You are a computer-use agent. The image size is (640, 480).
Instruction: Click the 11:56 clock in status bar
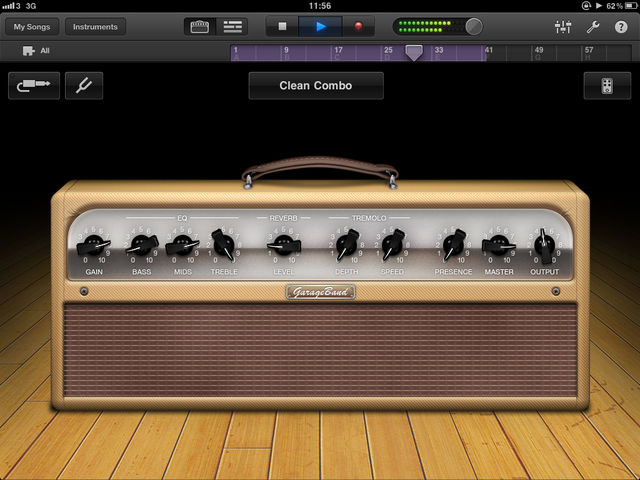[x=320, y=6]
